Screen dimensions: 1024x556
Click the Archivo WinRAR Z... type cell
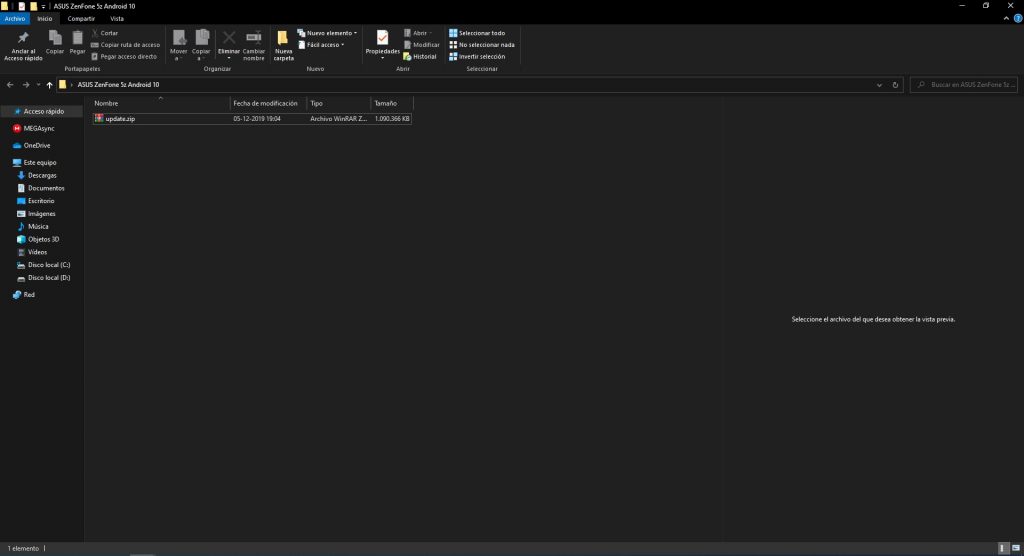coord(338,119)
